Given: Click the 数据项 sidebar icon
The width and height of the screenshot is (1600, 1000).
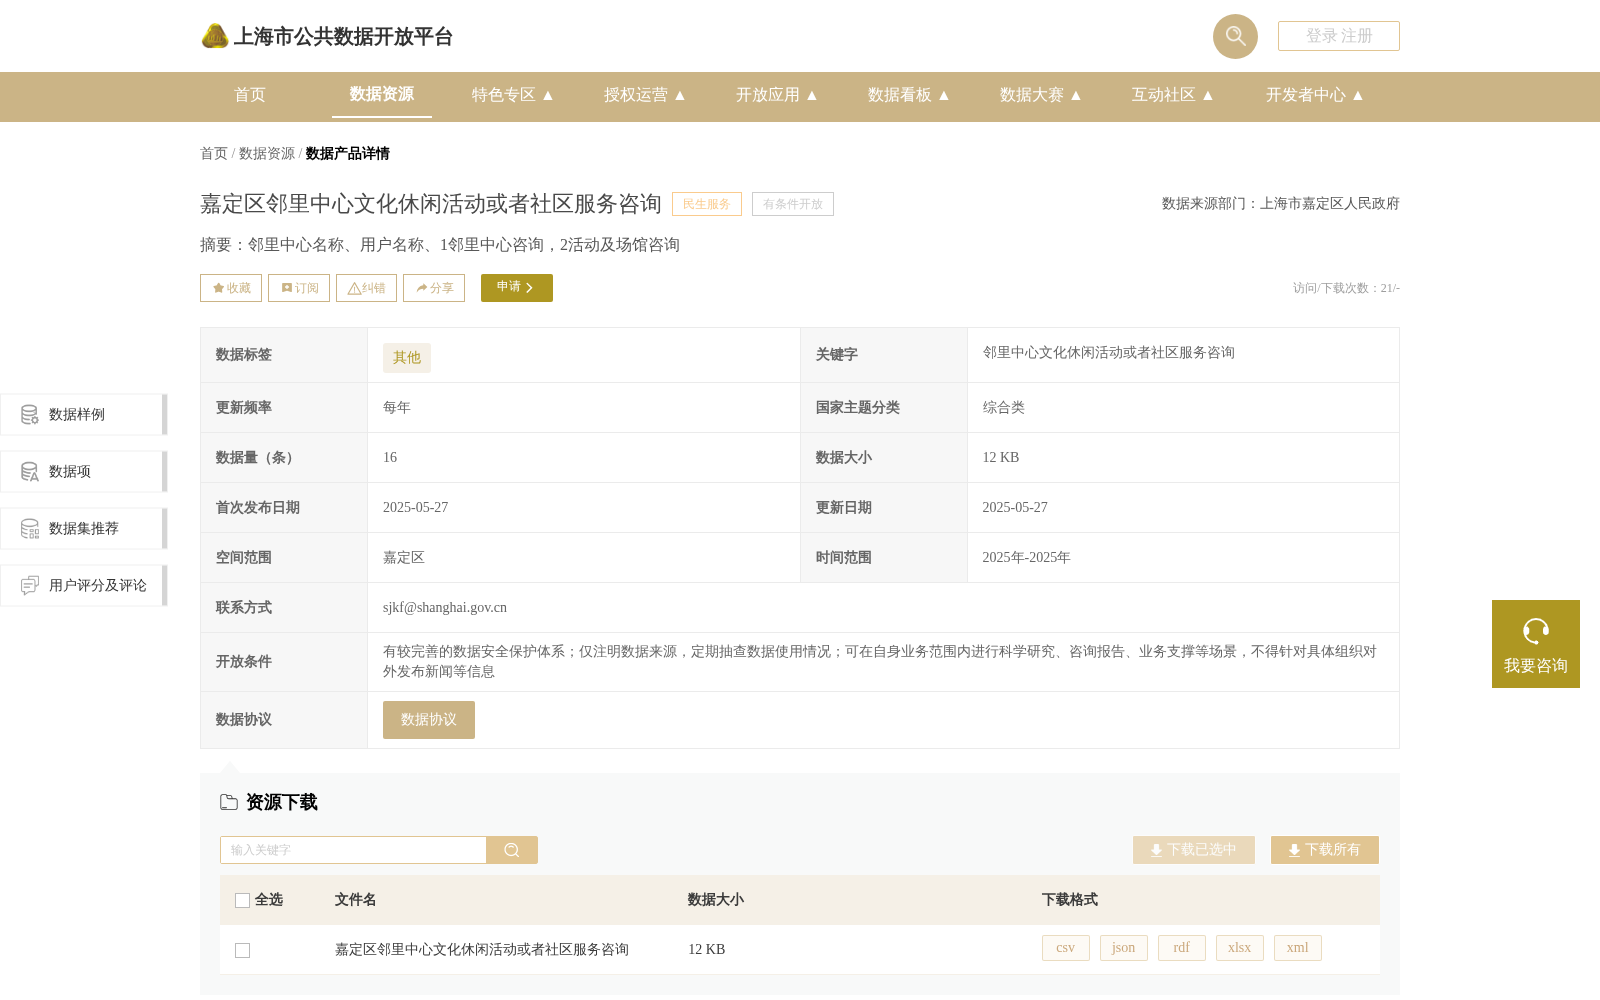Looking at the screenshot, I should 30,471.
